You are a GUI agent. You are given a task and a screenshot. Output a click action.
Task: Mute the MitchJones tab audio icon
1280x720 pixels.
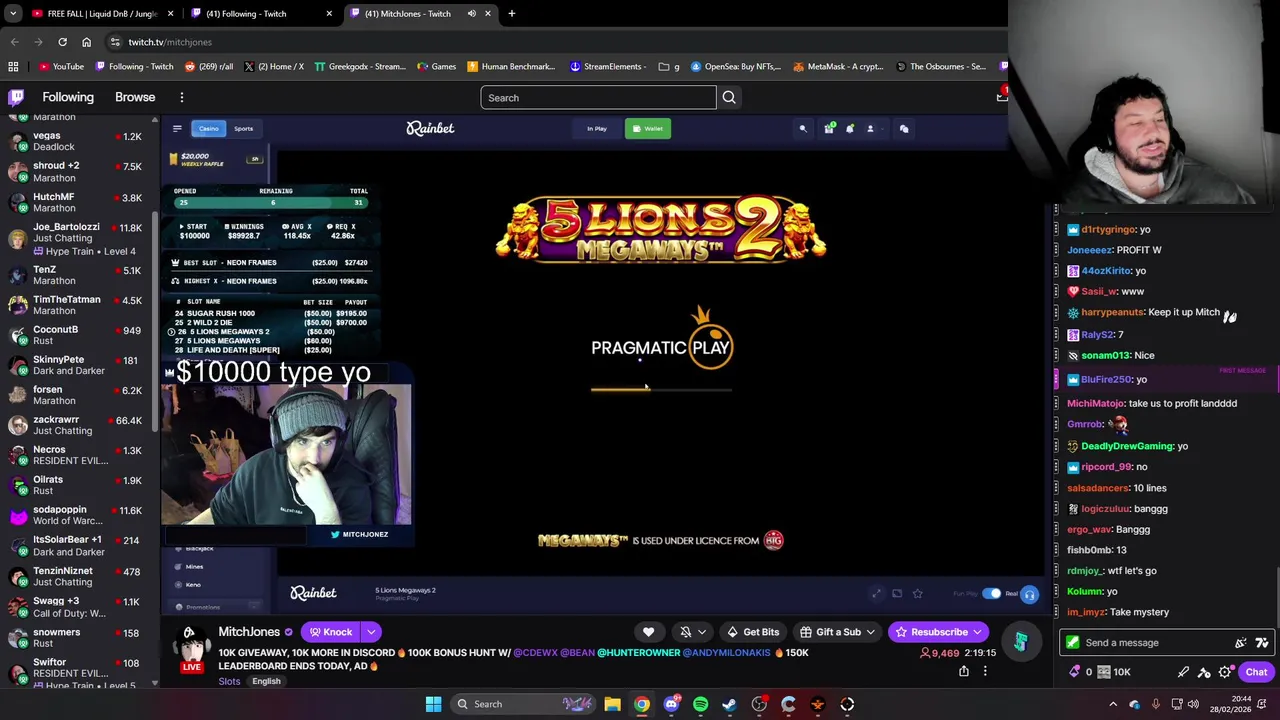(471, 14)
